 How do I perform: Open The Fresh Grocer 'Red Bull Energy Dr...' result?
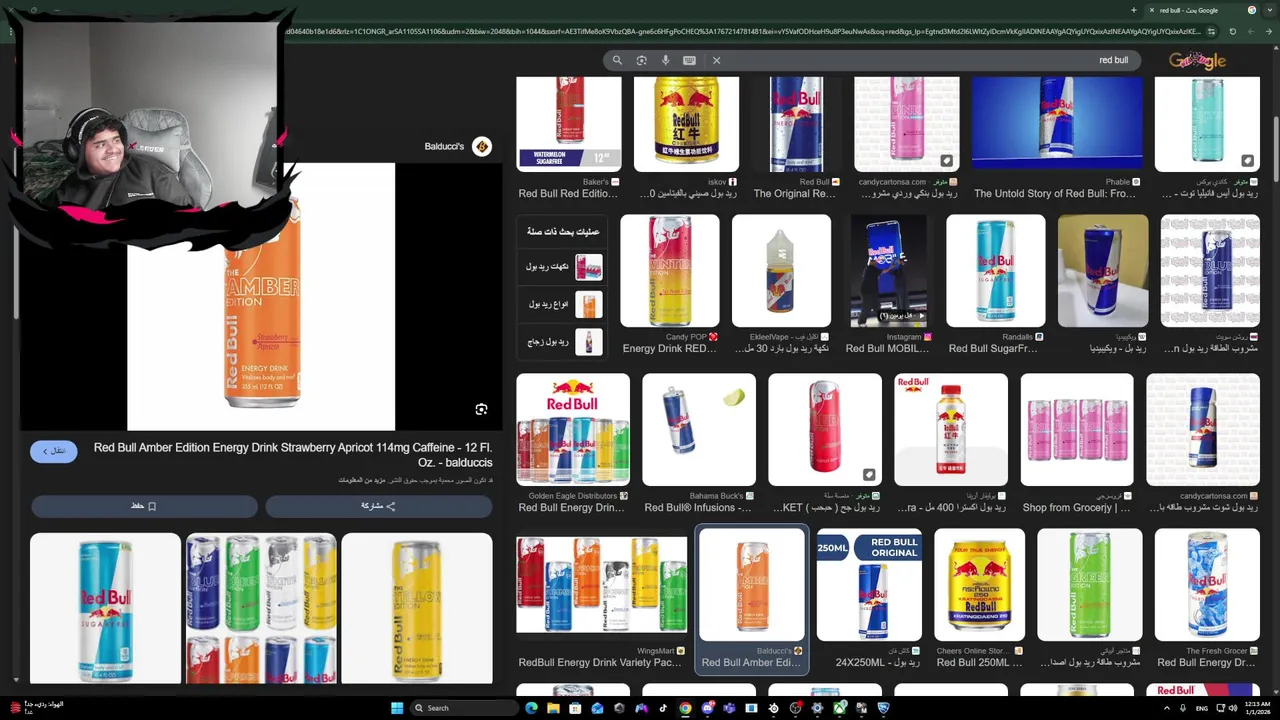(1207, 600)
